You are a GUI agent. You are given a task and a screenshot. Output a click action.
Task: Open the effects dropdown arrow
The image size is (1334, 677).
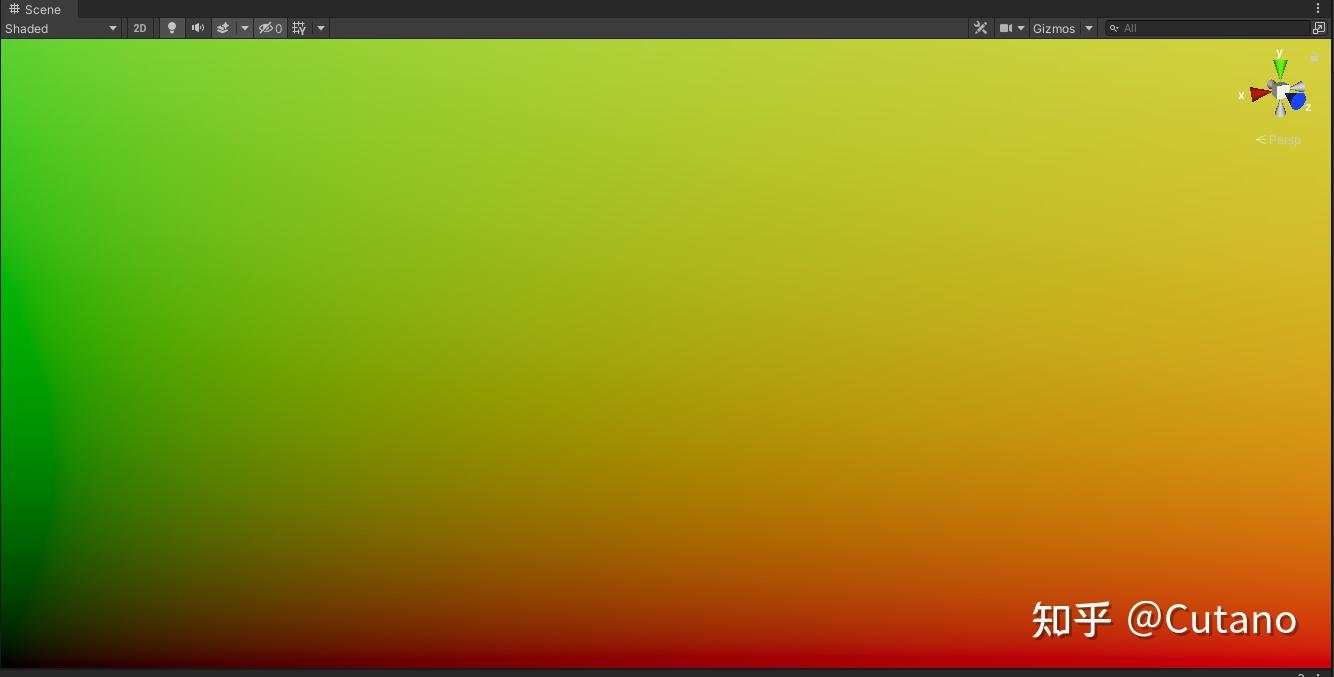click(244, 28)
